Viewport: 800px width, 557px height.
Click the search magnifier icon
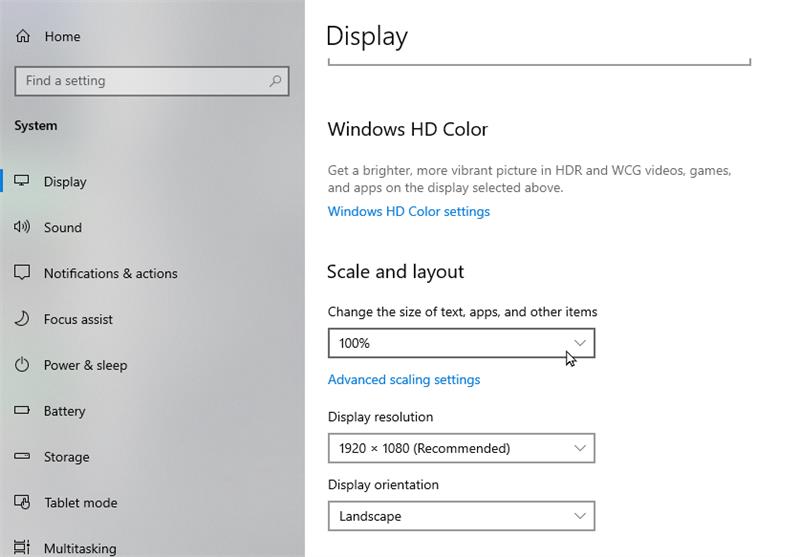click(275, 81)
